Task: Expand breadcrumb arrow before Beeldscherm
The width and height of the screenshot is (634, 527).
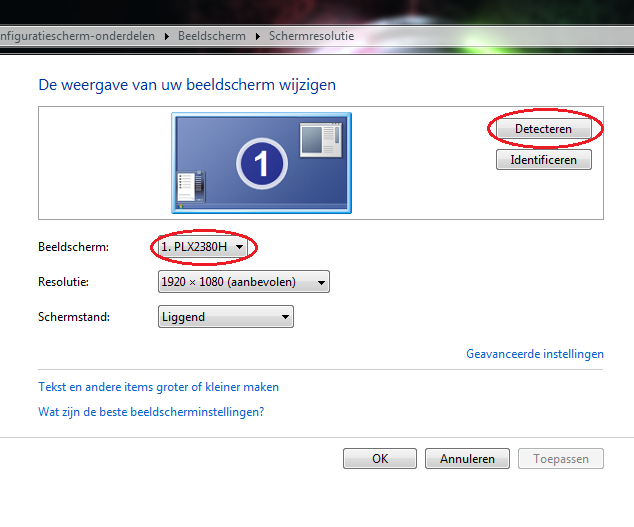Action: tap(167, 36)
